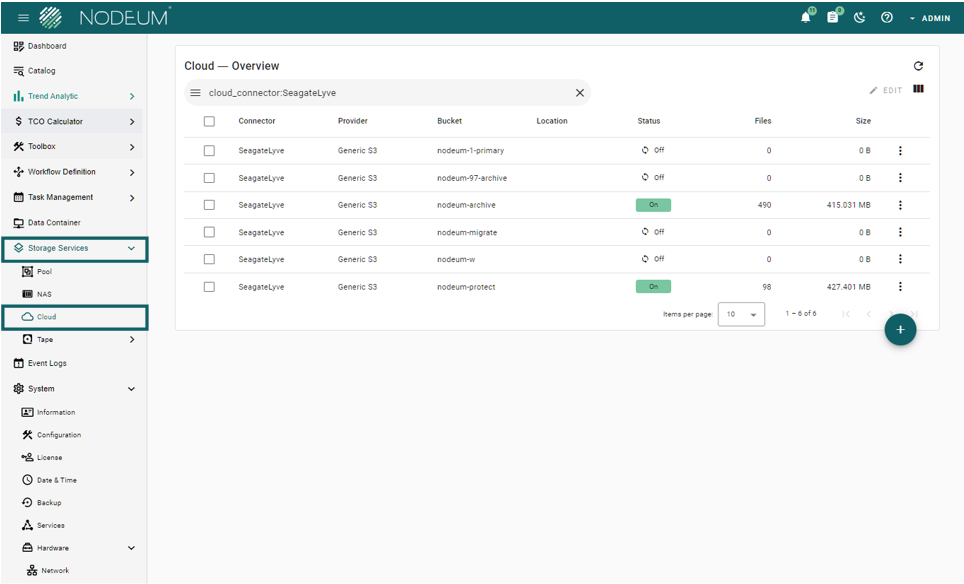
Task: Expand the Trend Analytic submenu
Action: point(132,97)
